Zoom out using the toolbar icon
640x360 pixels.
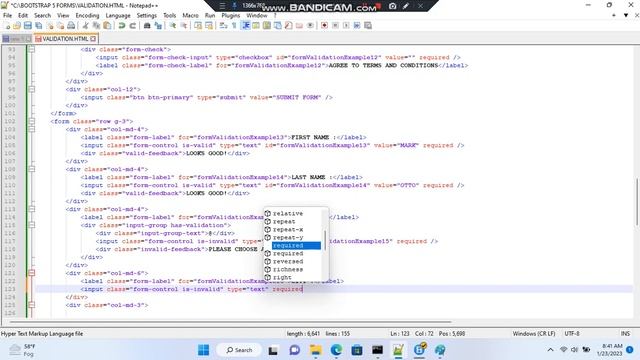[x=184, y=26]
